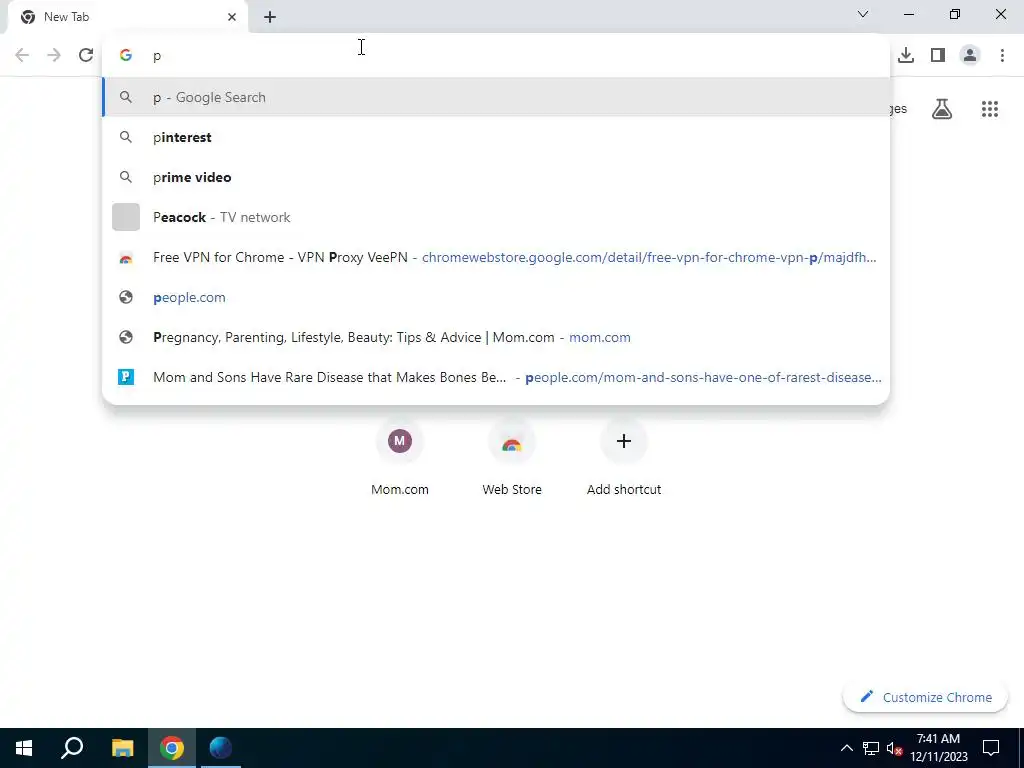Viewport: 1024px width, 768px height.
Task: Open the network status tray icon
Action: pyautogui.click(x=871, y=748)
